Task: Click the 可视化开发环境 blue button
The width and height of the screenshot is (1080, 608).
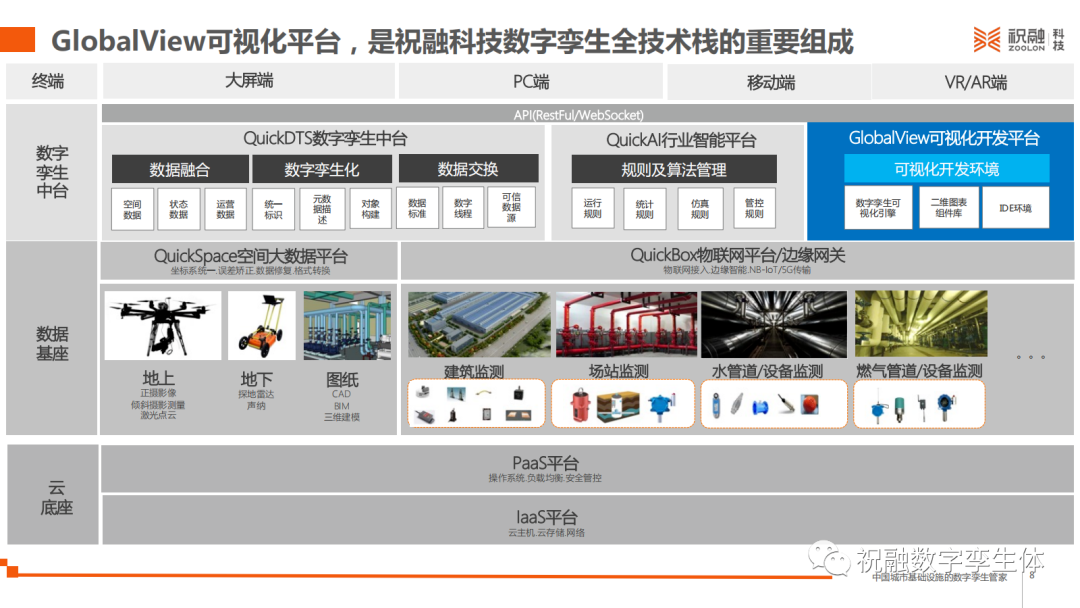Action: [946, 169]
